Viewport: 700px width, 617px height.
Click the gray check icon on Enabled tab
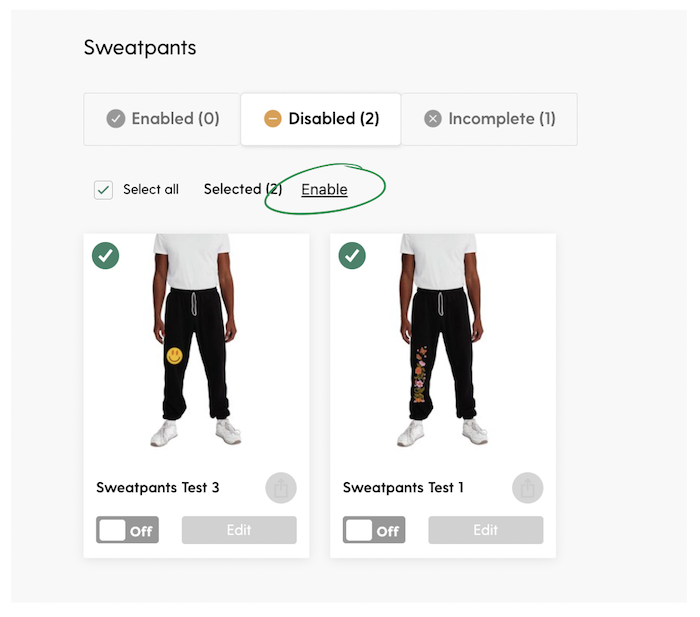tap(116, 119)
